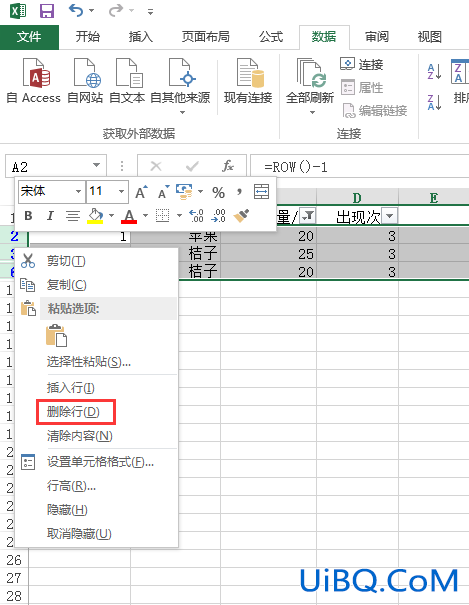
Task: Switch to the 开始 (Home) tab
Action: click(x=88, y=37)
